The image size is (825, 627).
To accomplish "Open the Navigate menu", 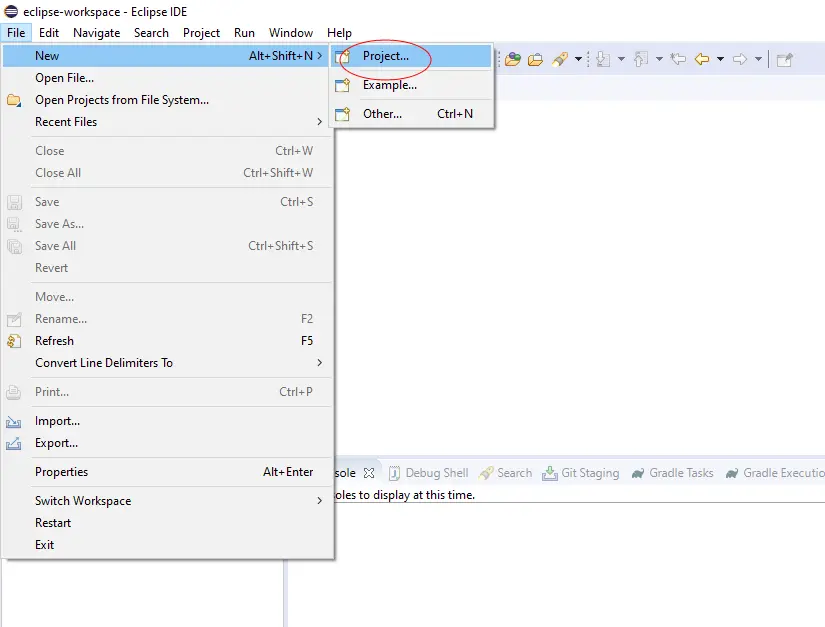I will click(x=96, y=33).
